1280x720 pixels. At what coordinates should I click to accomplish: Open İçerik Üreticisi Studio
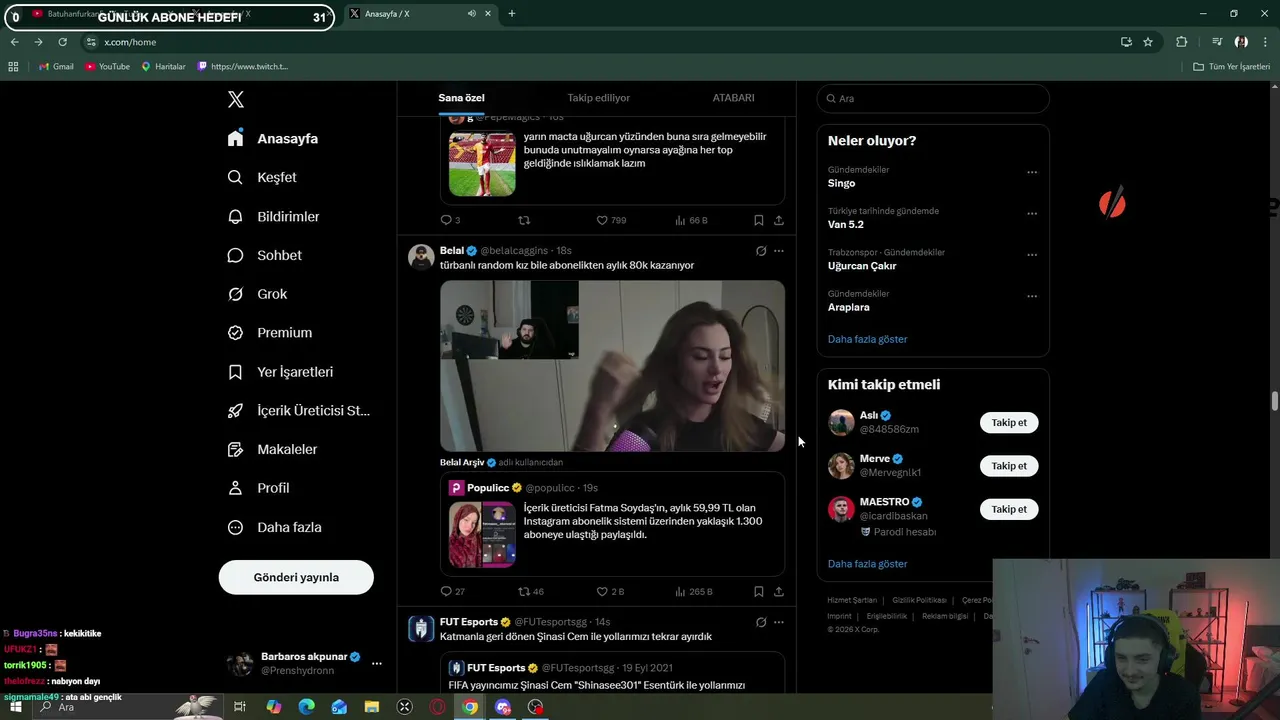tap(298, 410)
